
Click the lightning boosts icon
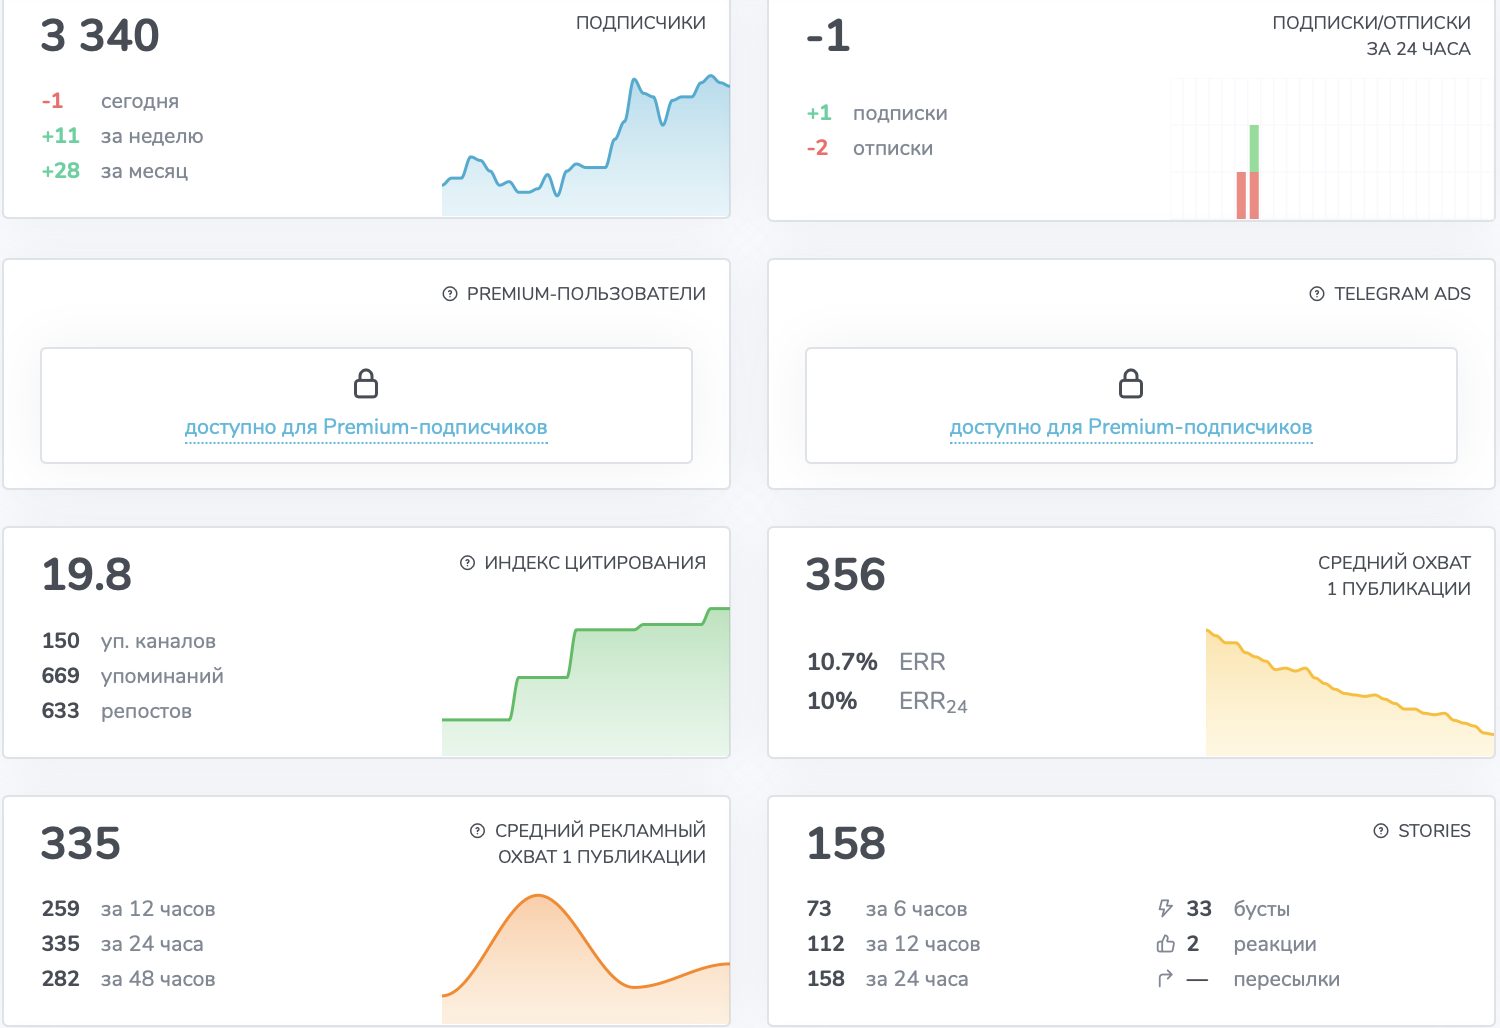(x=1165, y=908)
